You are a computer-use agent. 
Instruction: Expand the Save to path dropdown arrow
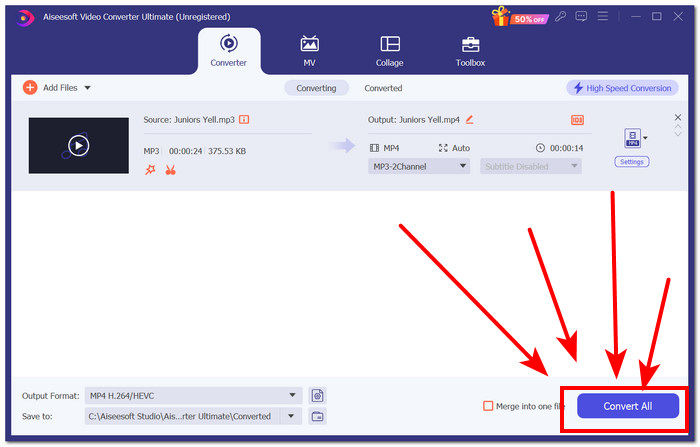(291, 416)
